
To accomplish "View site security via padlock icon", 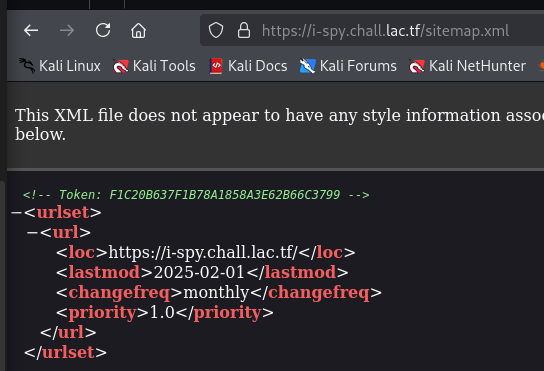I will (x=244, y=31).
